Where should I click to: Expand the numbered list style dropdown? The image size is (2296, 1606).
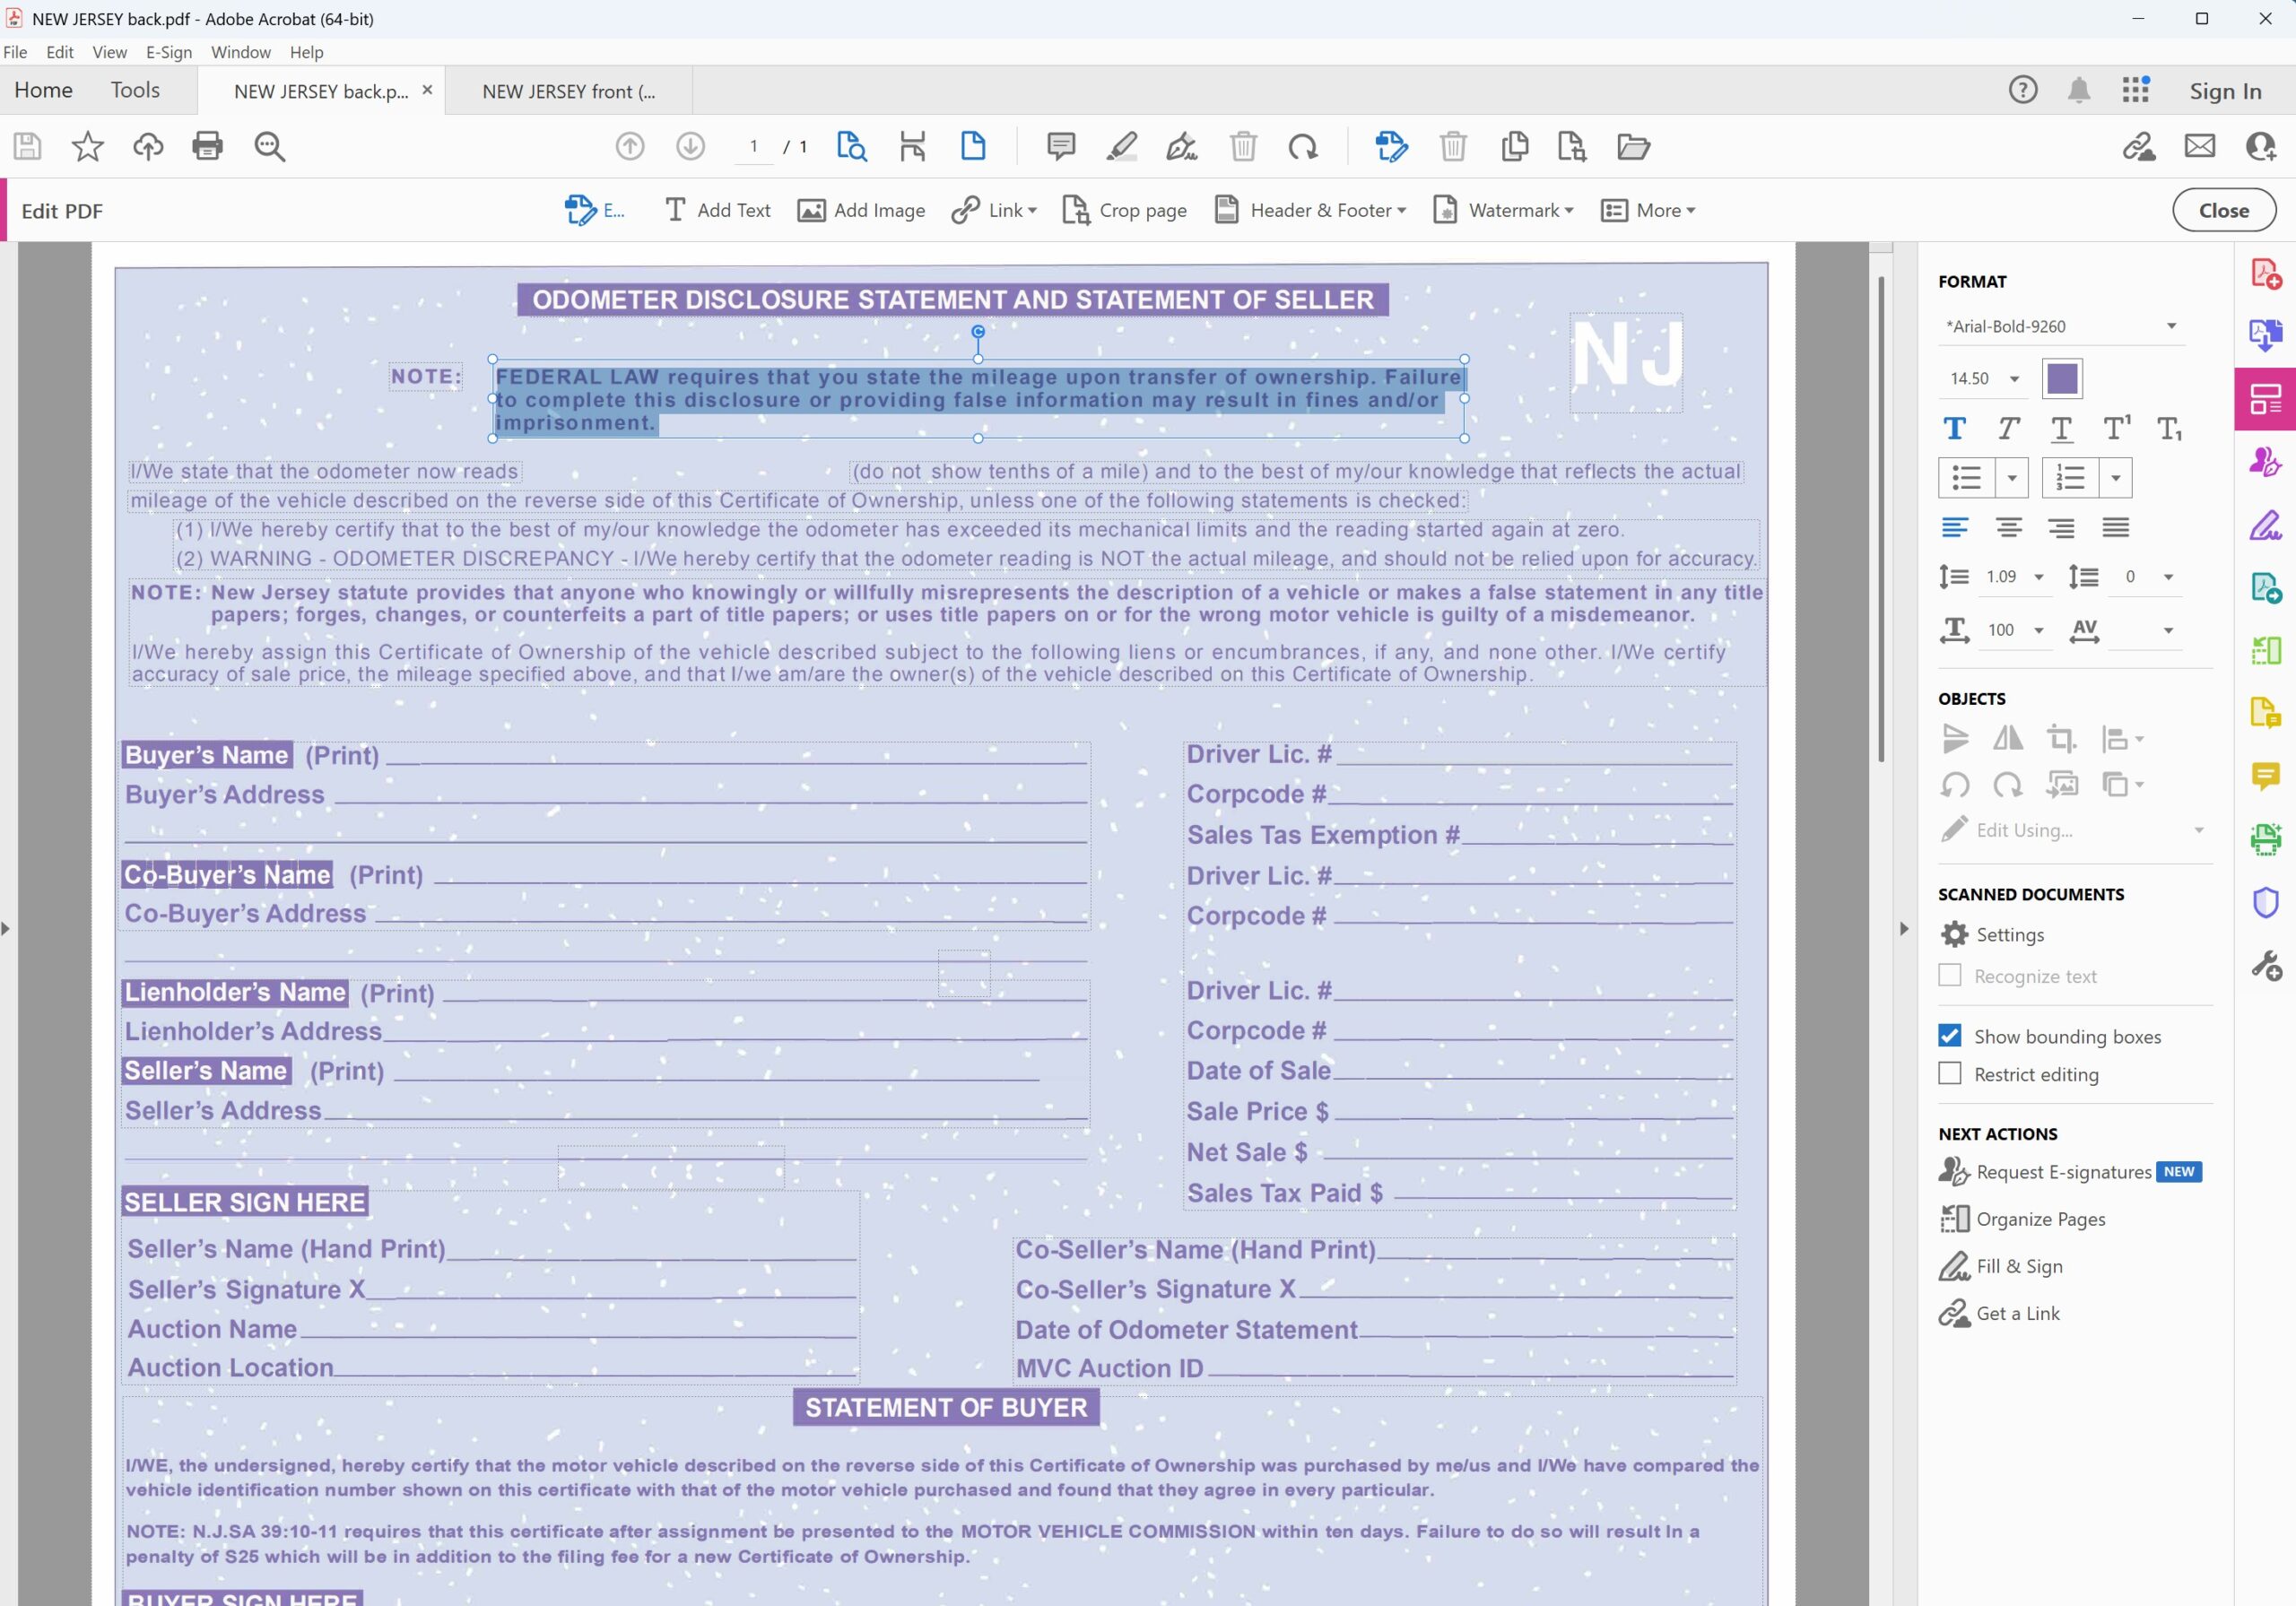2115,478
